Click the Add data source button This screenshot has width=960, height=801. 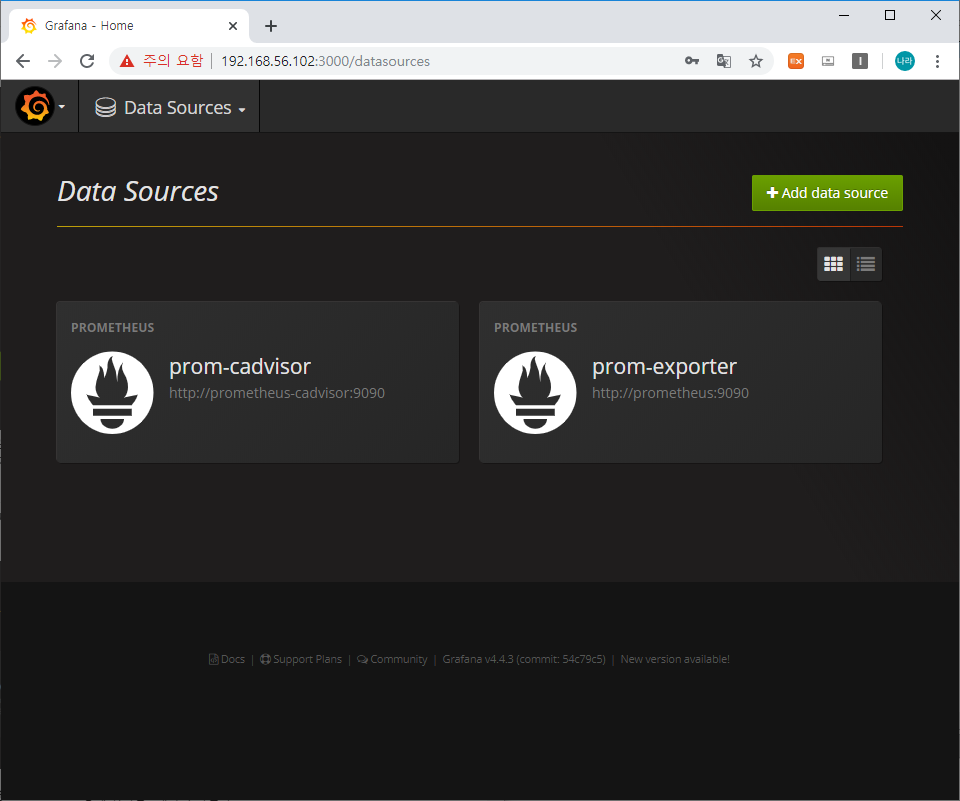pyautogui.click(x=827, y=193)
